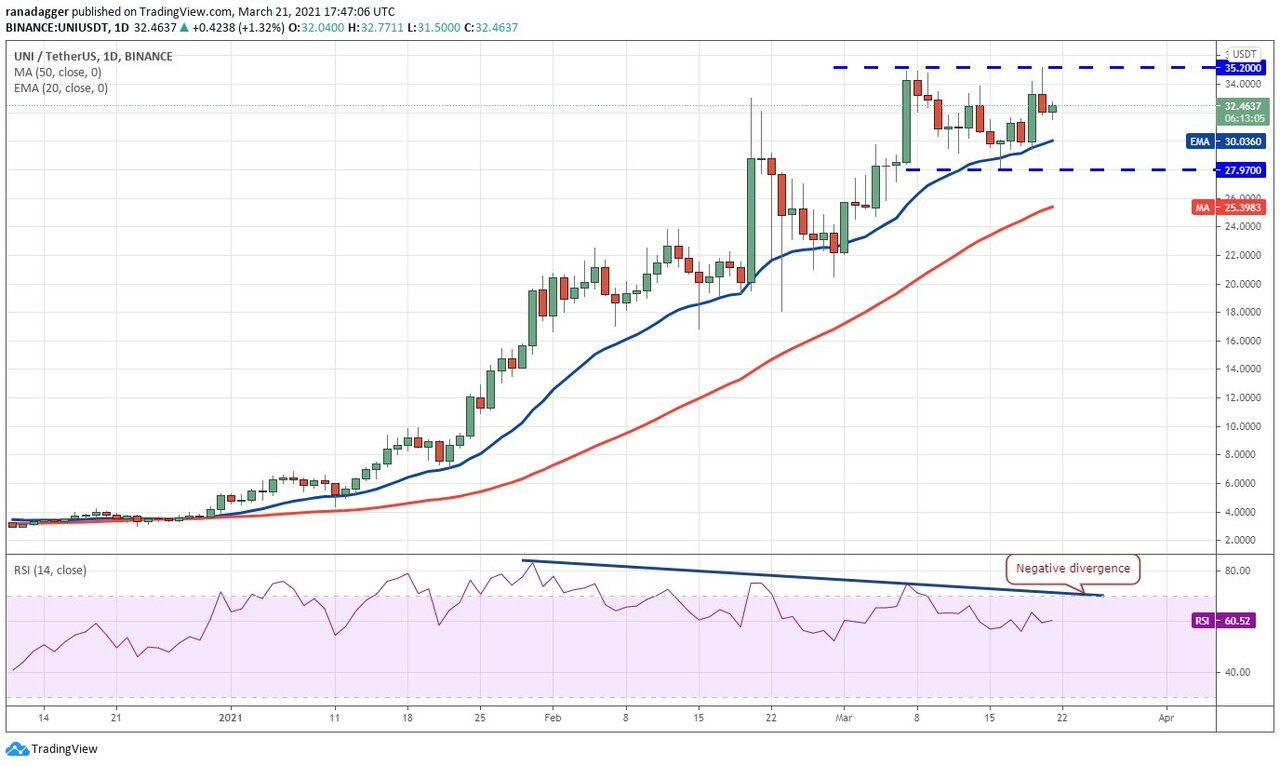
Task: Click the TradingView cloud logo icon
Action: tap(17, 749)
